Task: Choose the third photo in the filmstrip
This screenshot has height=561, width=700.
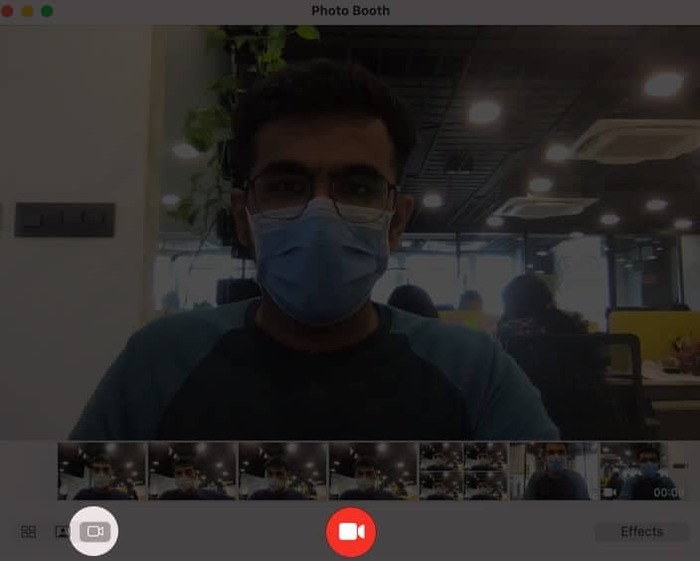Action: point(283,471)
